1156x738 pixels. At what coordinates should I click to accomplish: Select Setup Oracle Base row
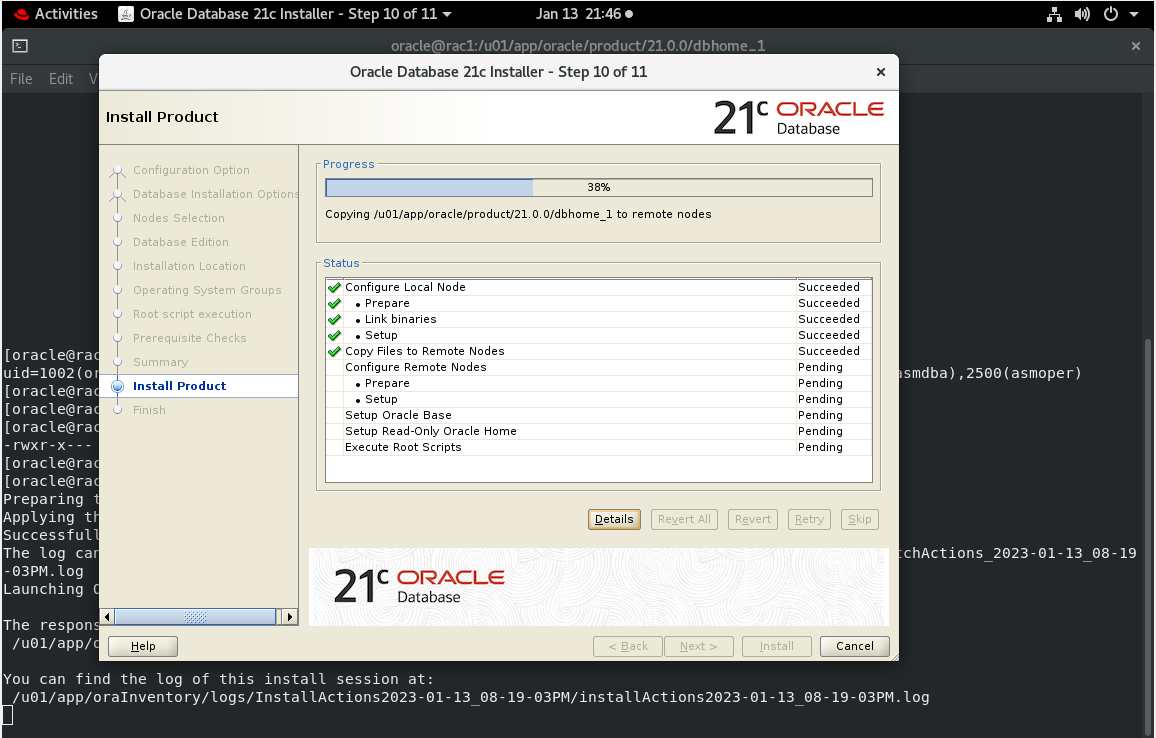[x=599, y=415]
